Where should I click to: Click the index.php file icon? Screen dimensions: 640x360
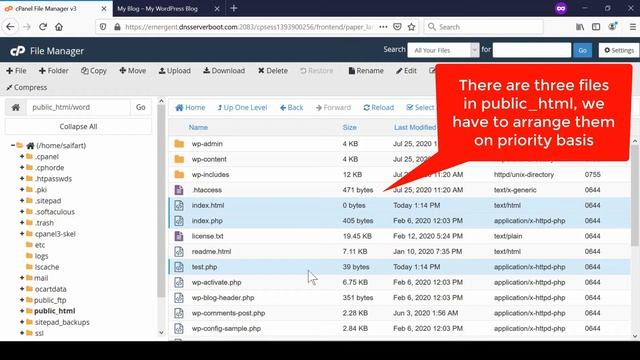pos(179,221)
